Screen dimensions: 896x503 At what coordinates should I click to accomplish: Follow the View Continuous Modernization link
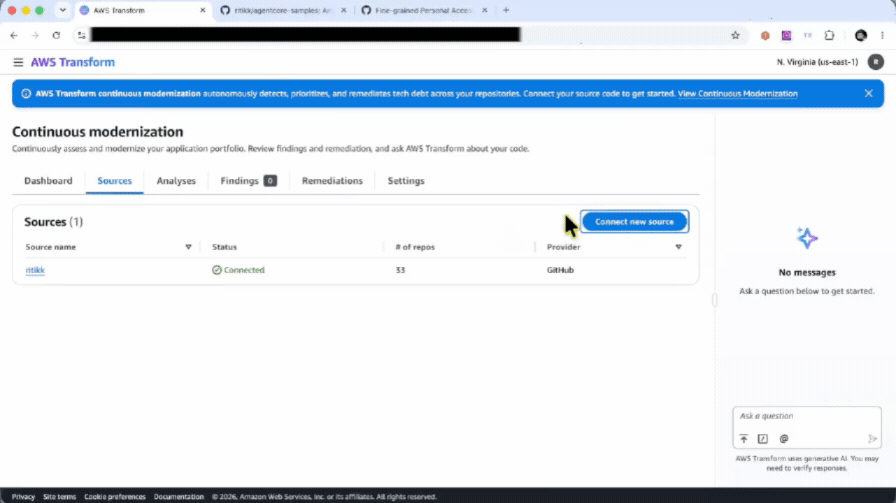pyautogui.click(x=737, y=94)
